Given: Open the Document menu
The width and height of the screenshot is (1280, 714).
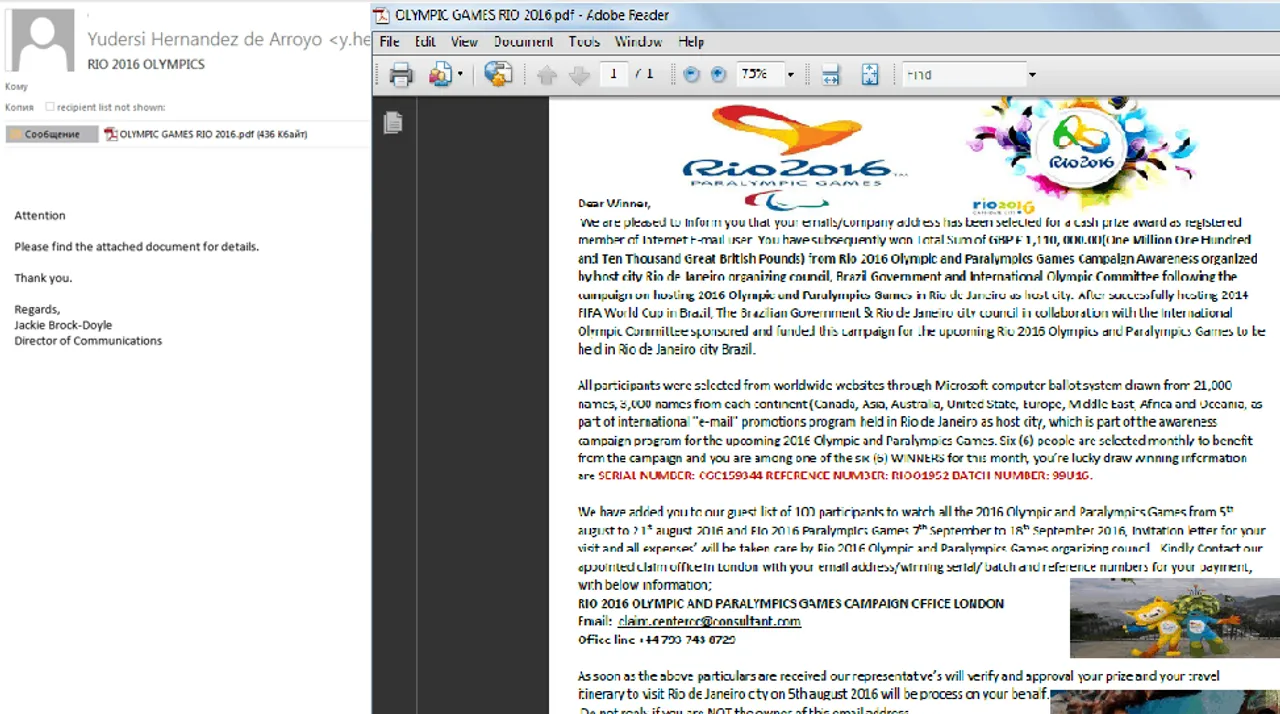Looking at the screenshot, I should (523, 42).
